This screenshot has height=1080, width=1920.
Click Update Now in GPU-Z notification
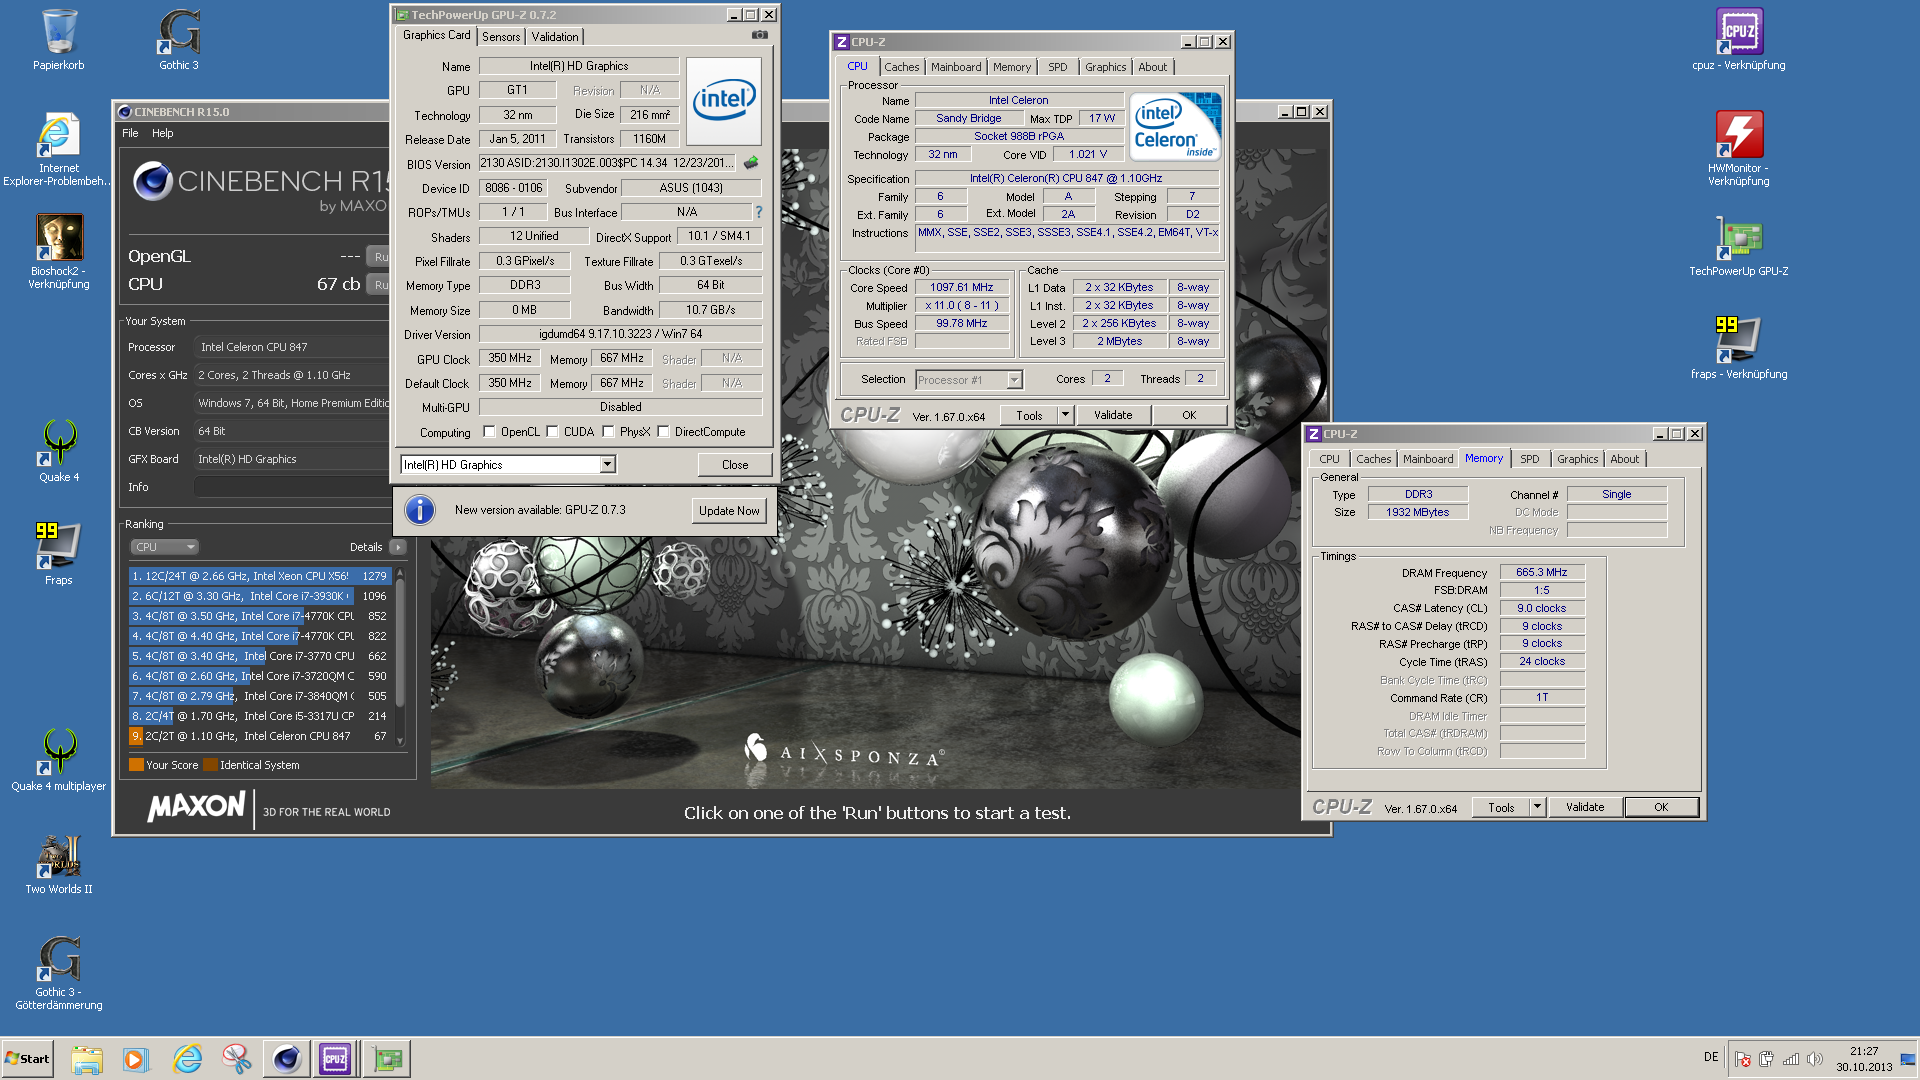click(729, 511)
